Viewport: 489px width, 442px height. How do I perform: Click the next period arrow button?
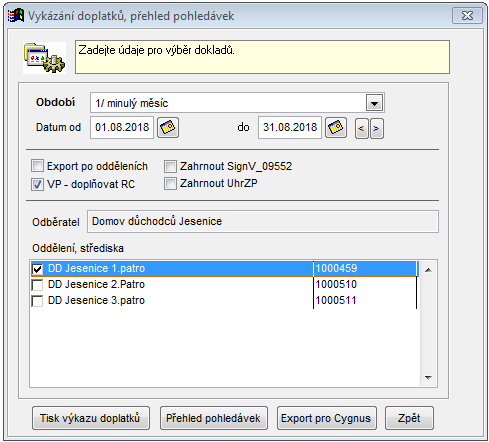(x=377, y=128)
